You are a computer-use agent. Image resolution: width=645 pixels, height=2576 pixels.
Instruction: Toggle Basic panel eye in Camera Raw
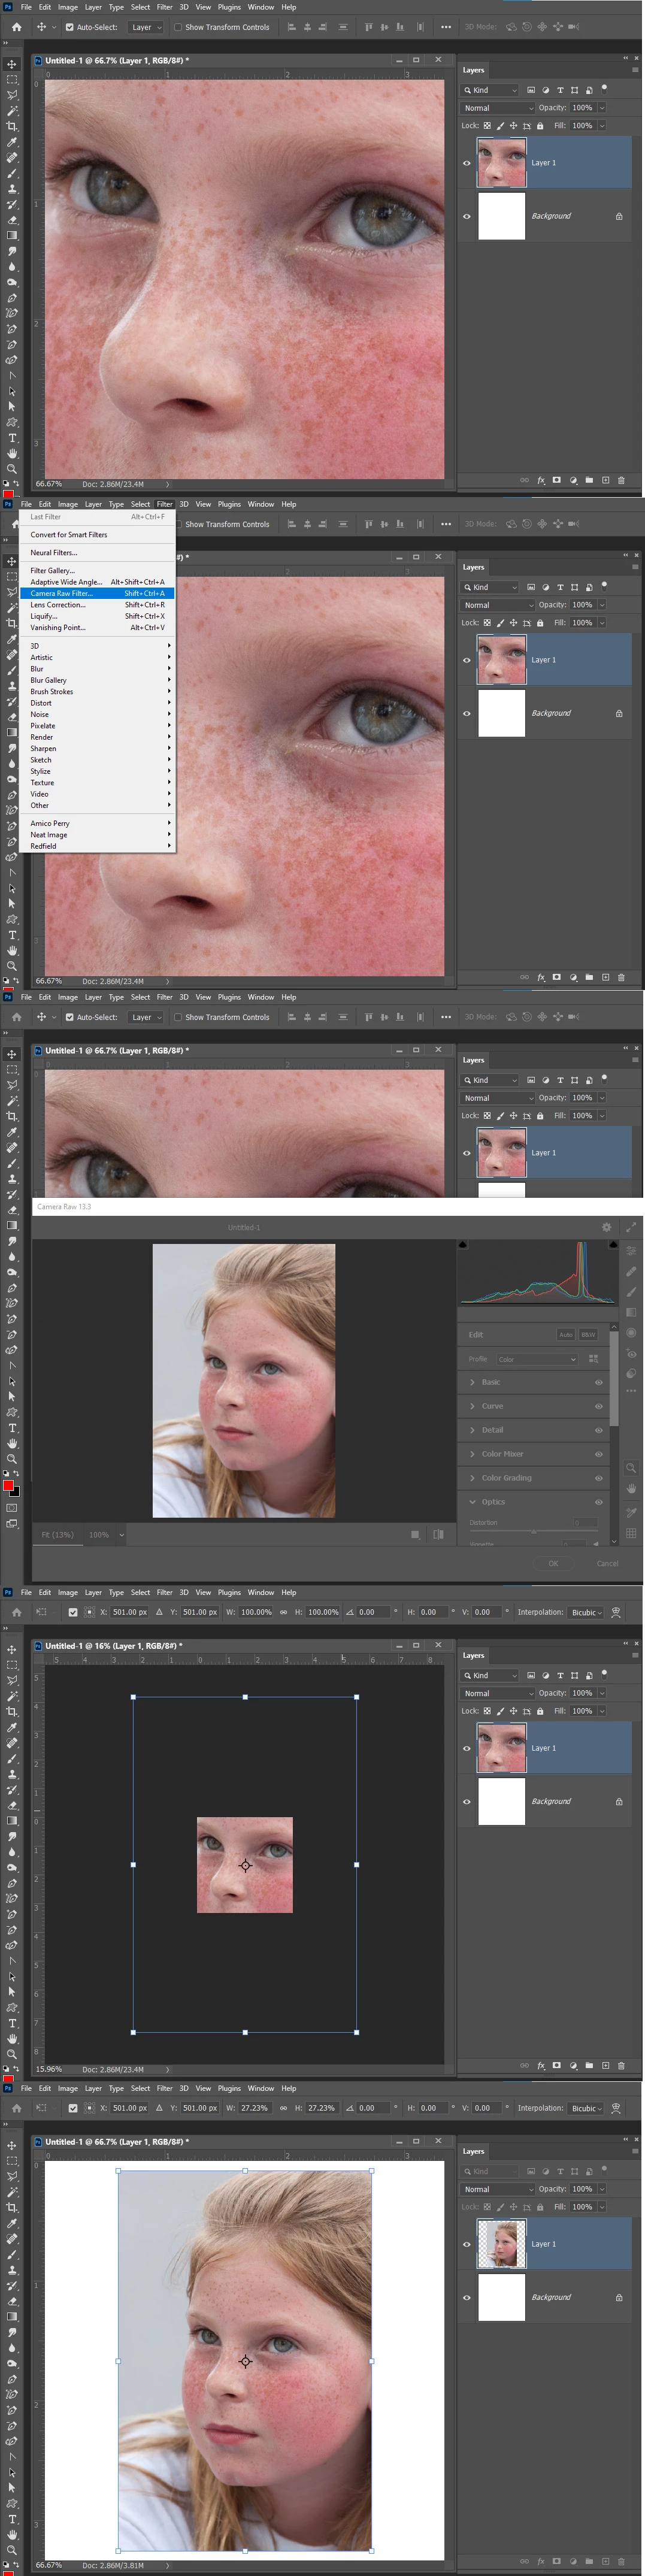pos(599,1382)
